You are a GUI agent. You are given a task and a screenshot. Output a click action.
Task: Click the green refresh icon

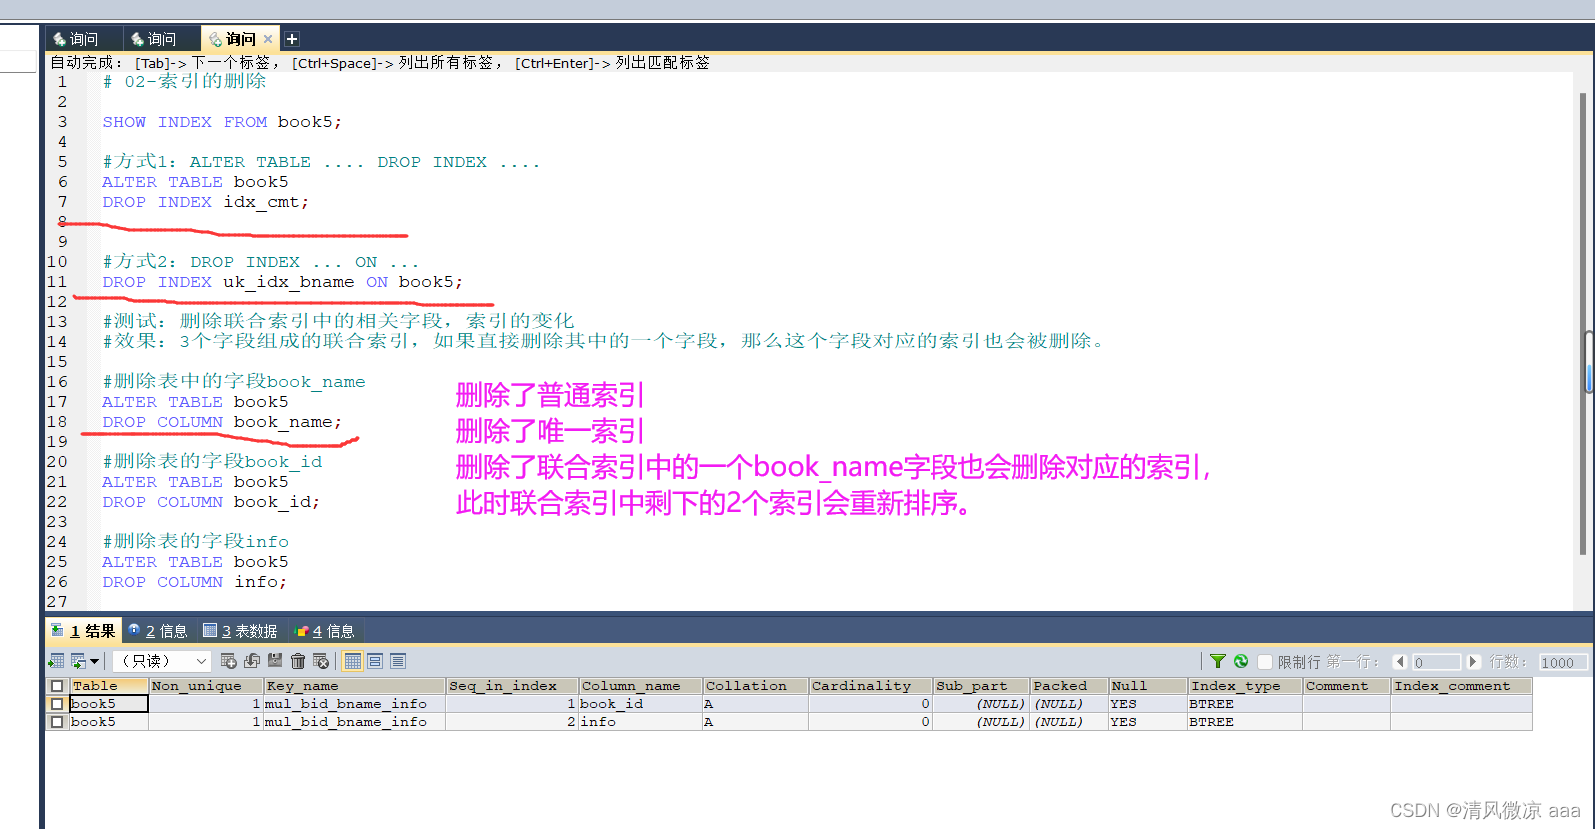pos(1241,661)
